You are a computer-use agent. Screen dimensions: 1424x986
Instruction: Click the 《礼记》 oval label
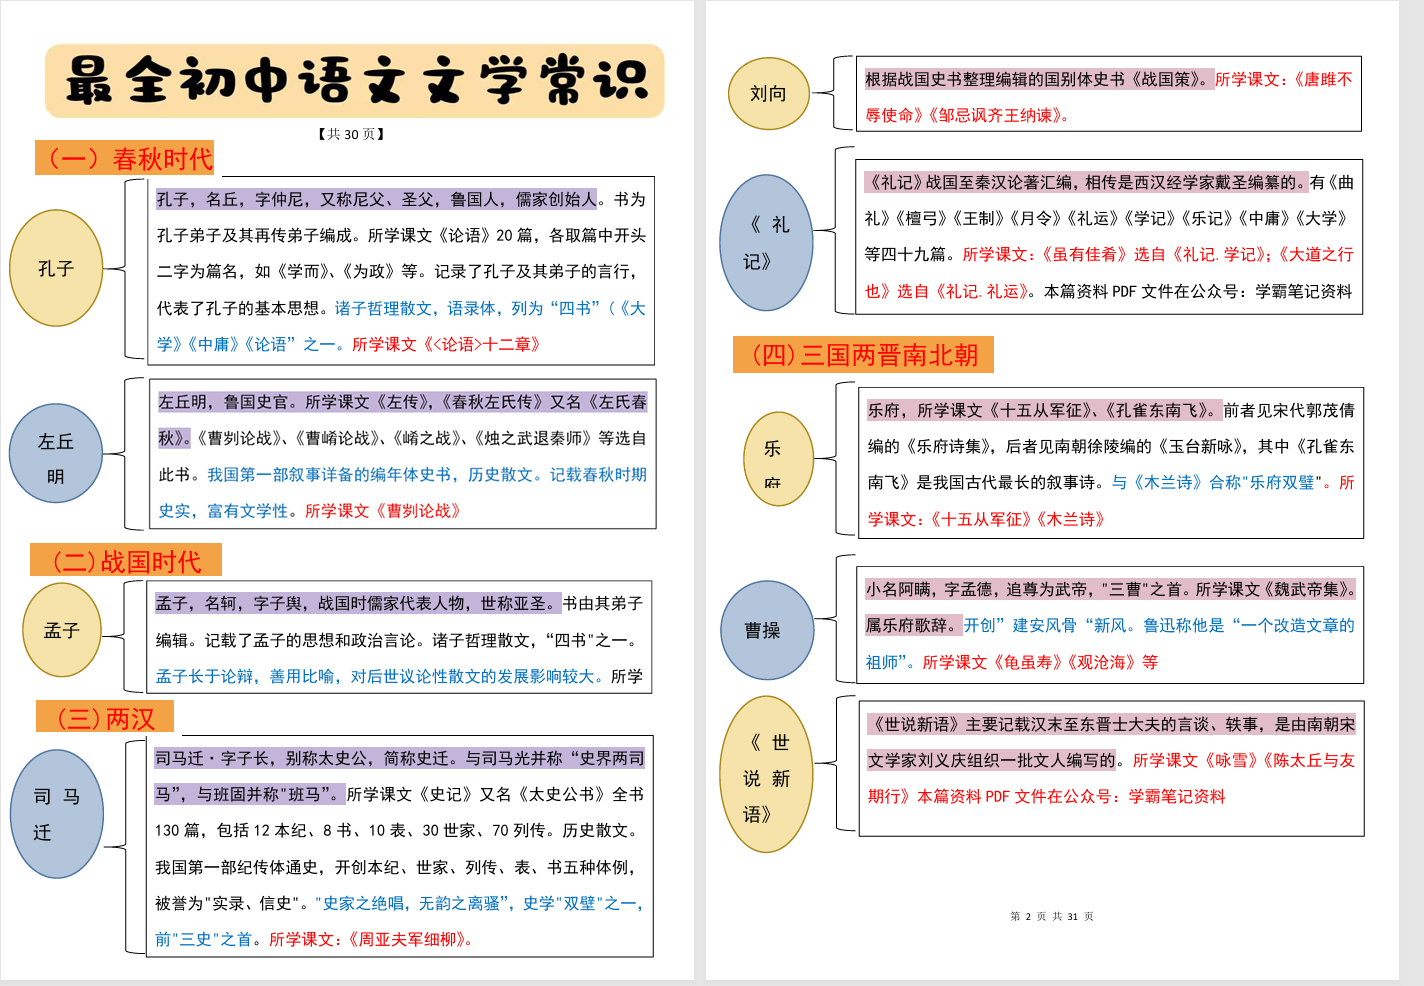(x=766, y=243)
